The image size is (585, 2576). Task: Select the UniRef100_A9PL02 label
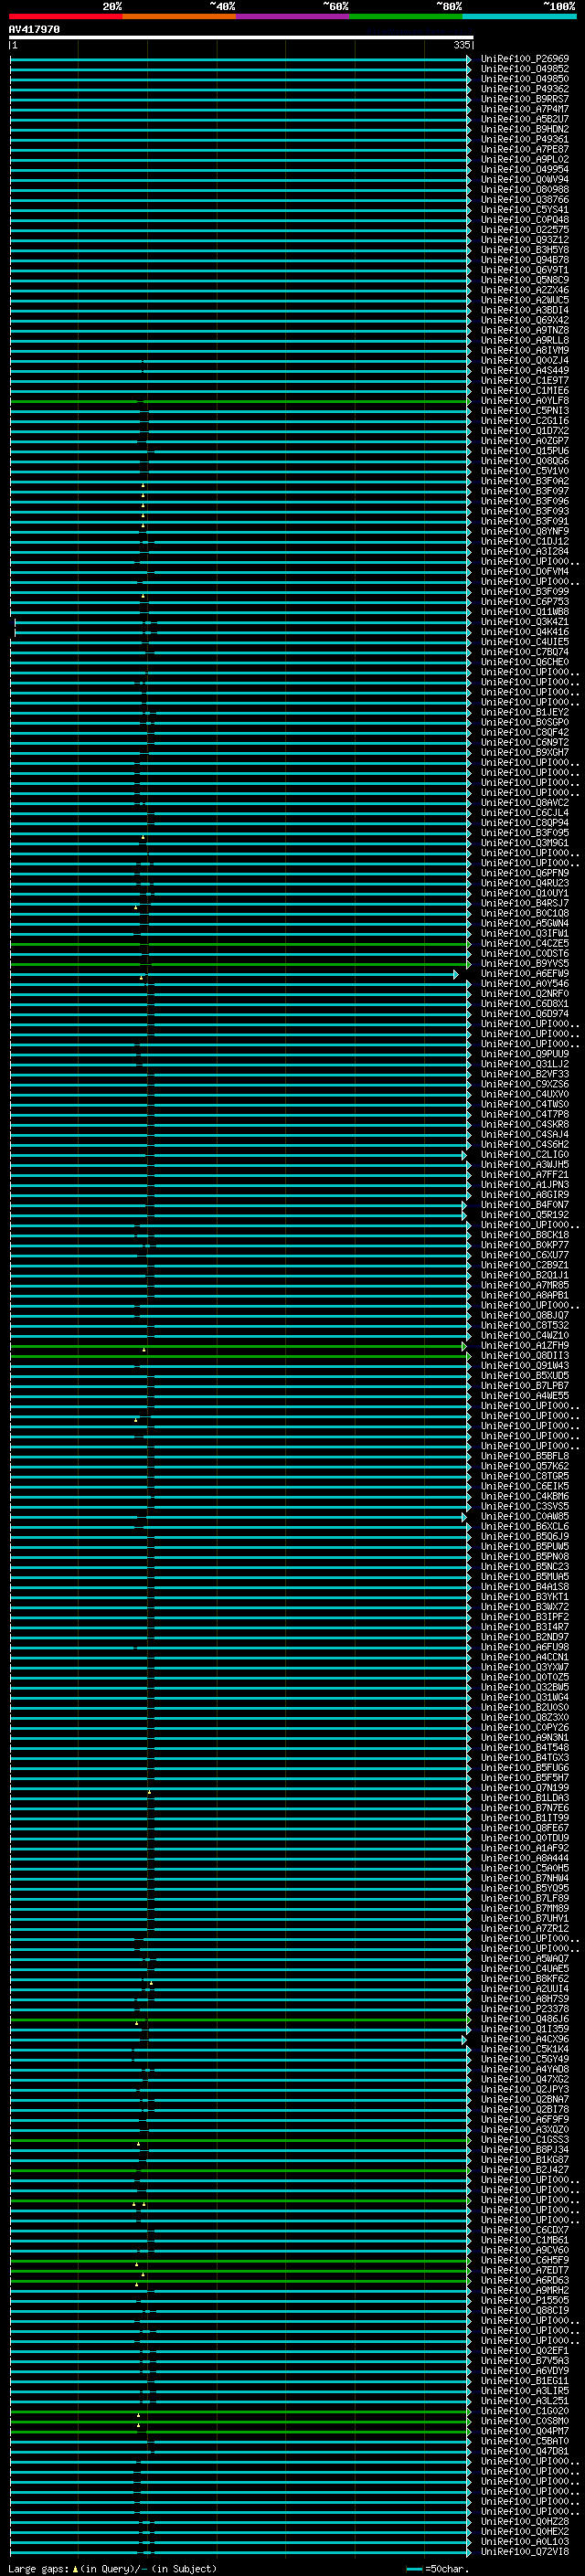[x=525, y=160]
